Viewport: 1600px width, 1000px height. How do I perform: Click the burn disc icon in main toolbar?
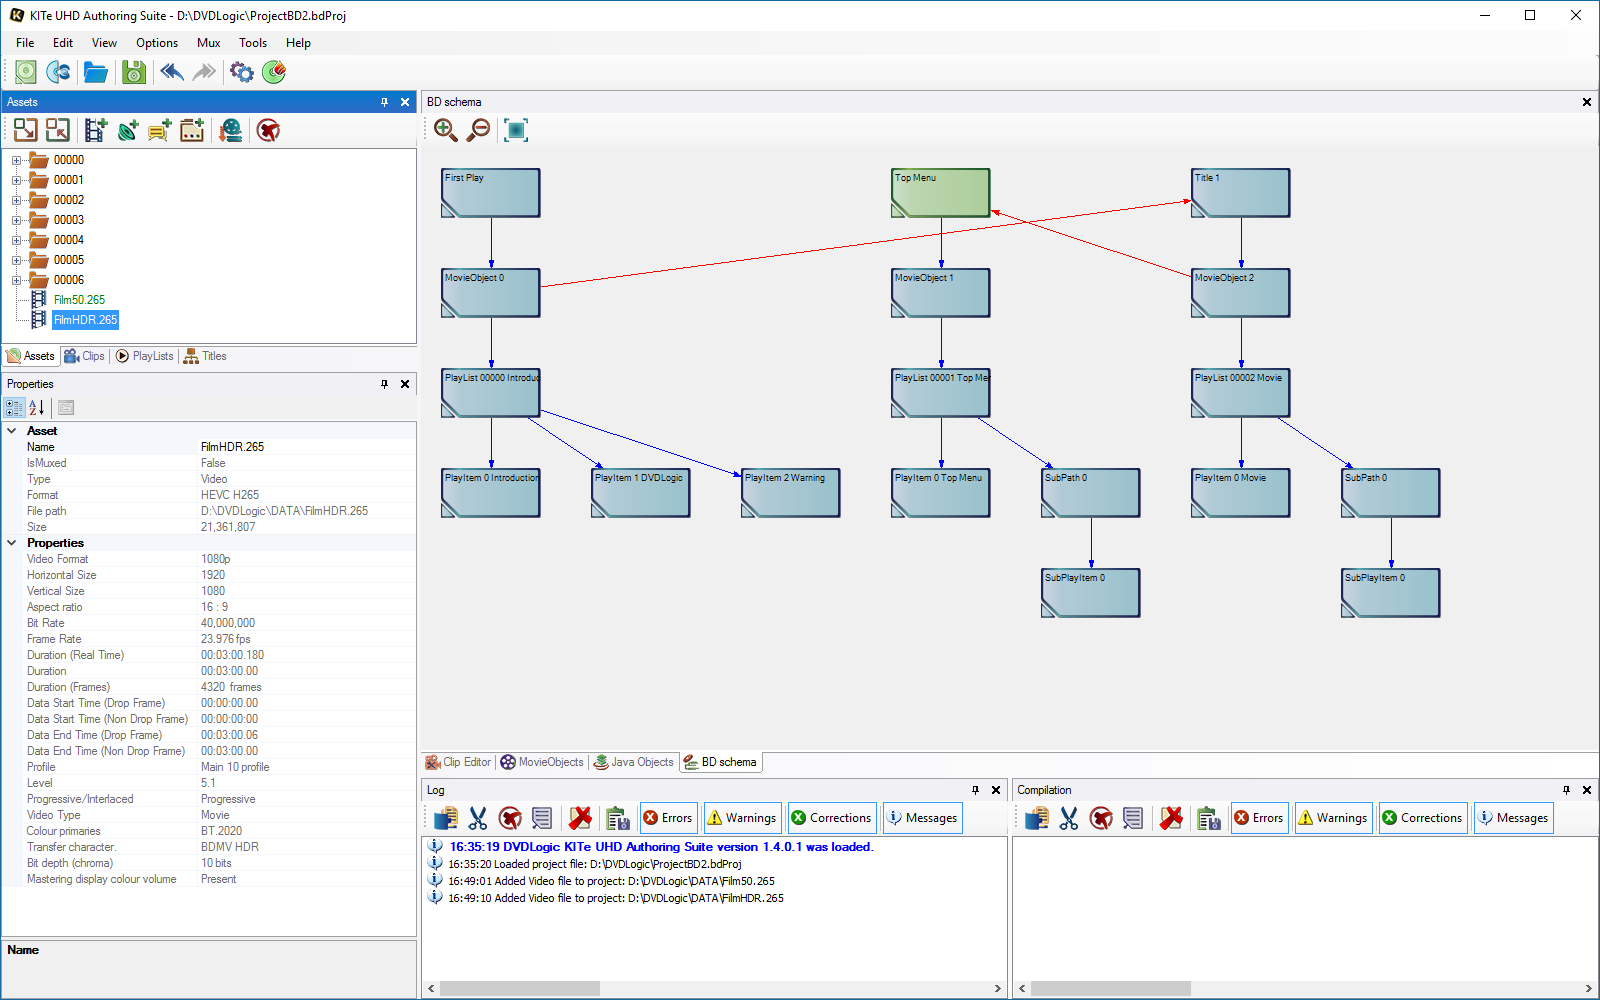(274, 72)
